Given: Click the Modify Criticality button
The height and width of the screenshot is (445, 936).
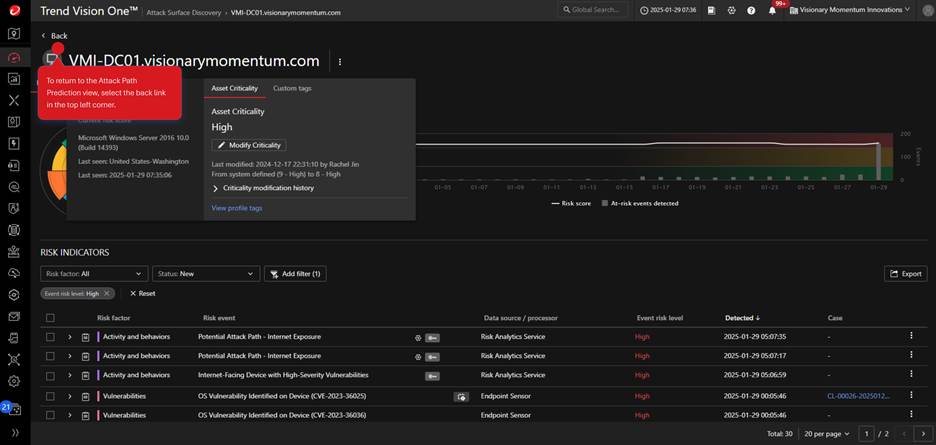Looking at the screenshot, I should click(x=249, y=145).
